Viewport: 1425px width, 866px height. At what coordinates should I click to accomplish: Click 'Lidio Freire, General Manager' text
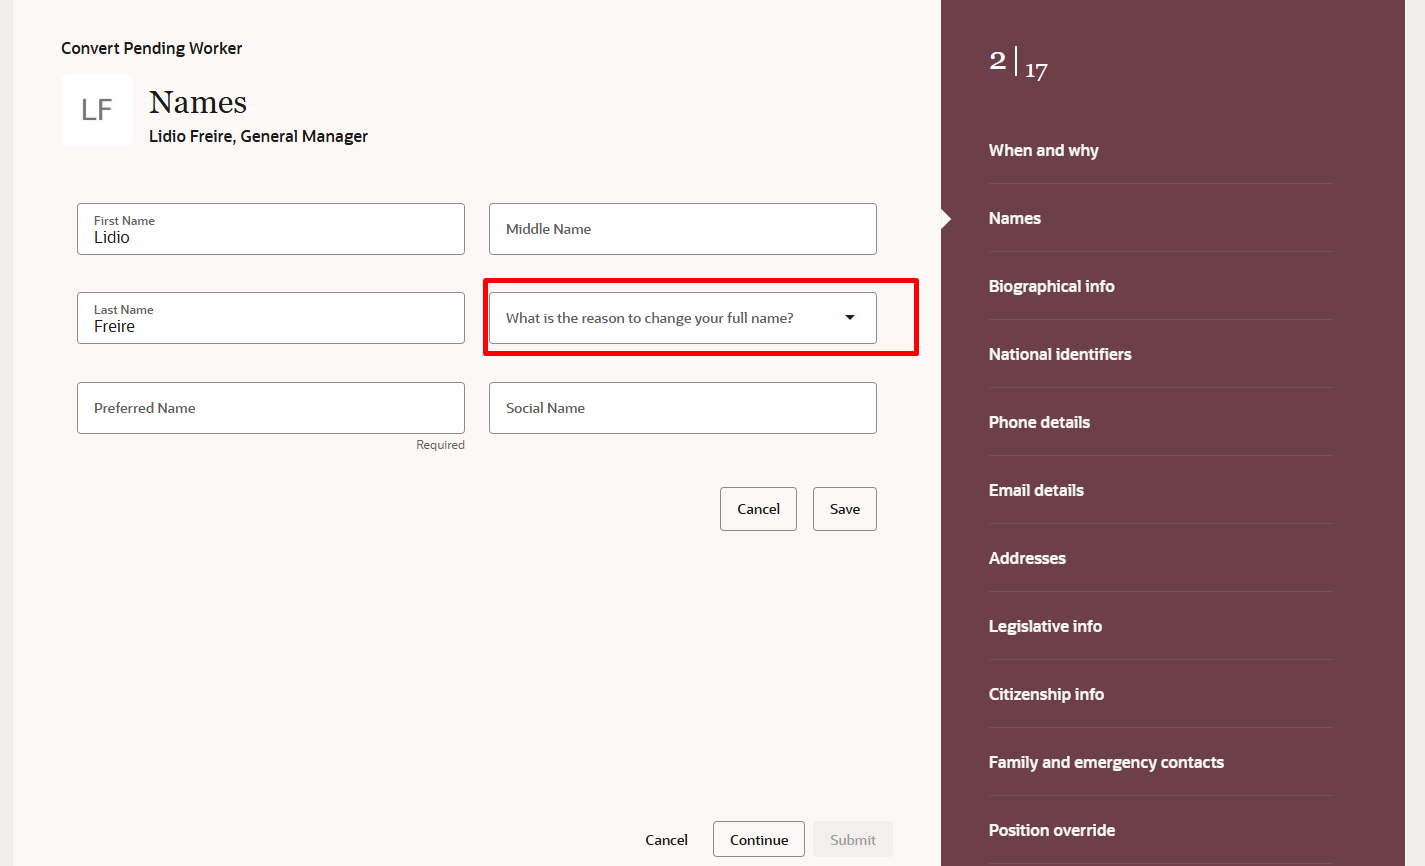point(259,136)
